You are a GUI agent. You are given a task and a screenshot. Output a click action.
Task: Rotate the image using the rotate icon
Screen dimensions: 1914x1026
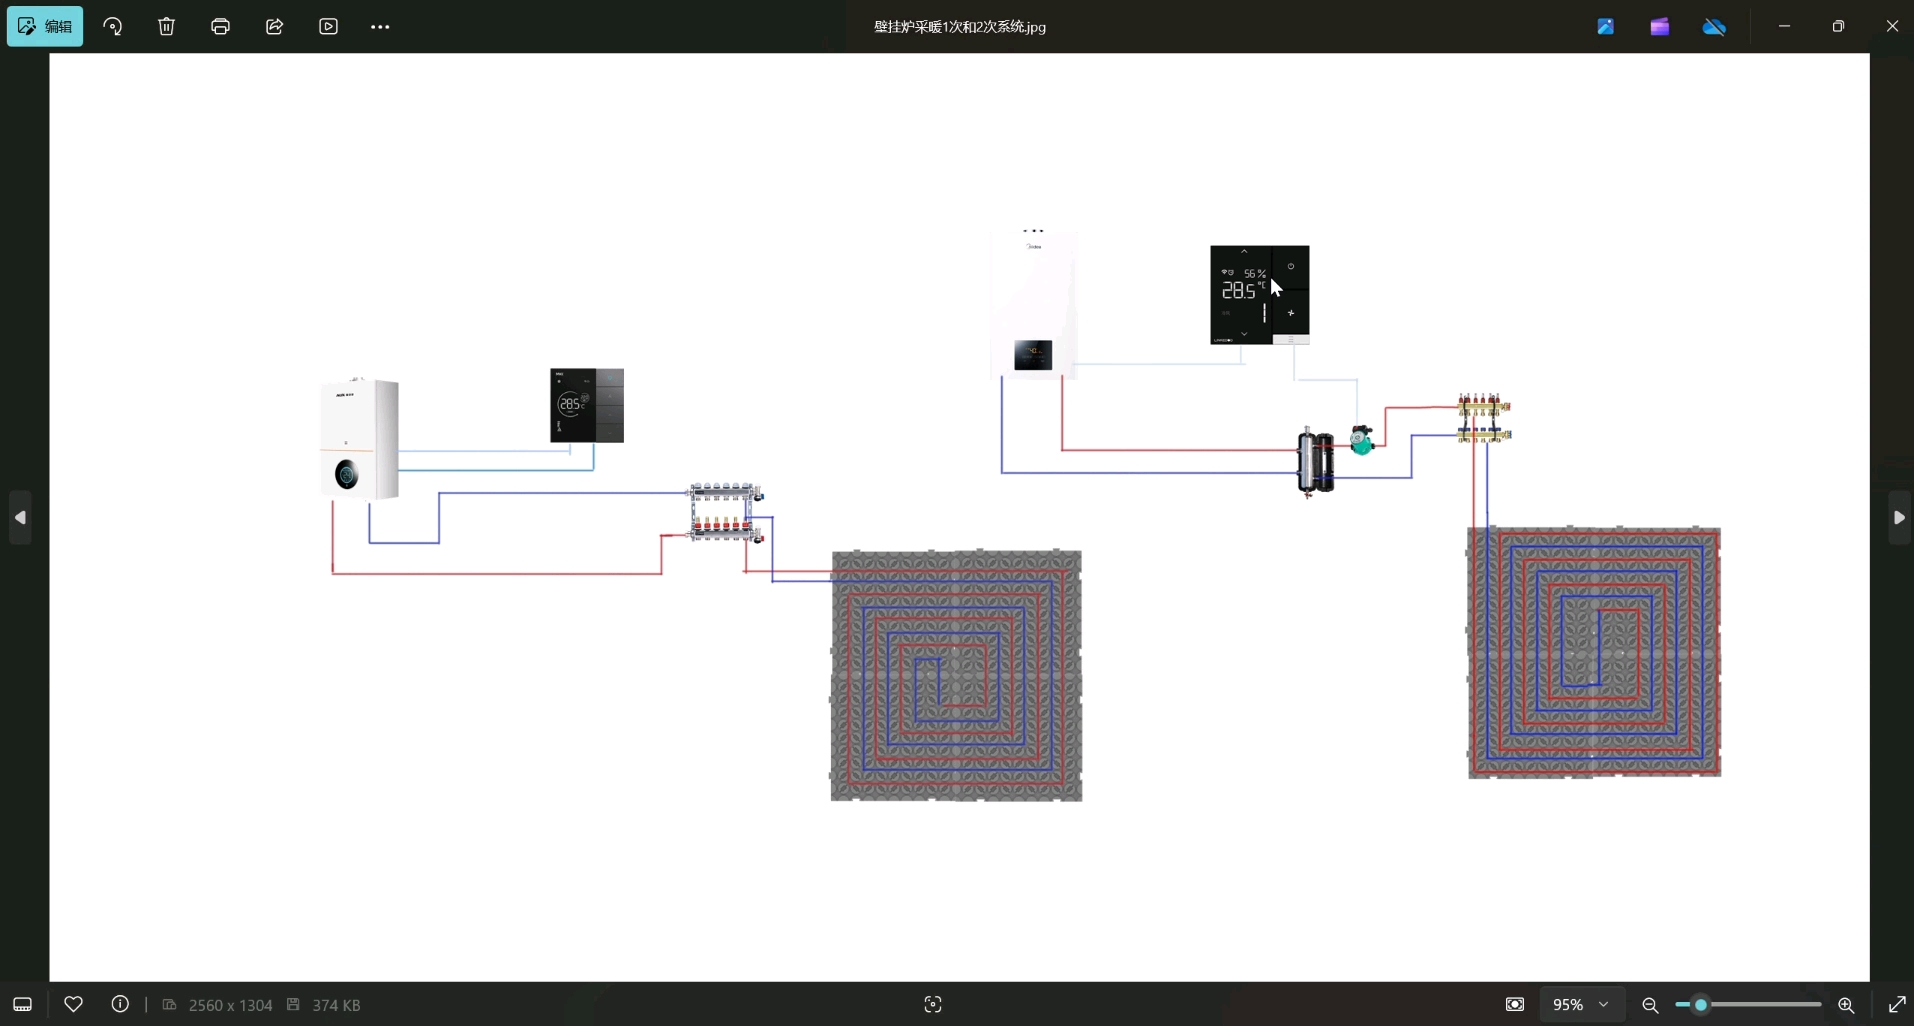113,26
